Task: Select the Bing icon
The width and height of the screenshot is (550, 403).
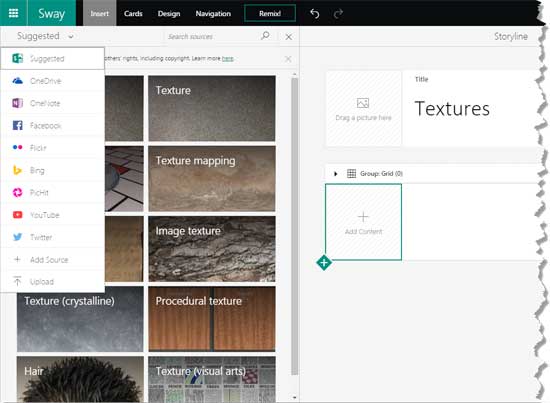Action: tap(17, 170)
